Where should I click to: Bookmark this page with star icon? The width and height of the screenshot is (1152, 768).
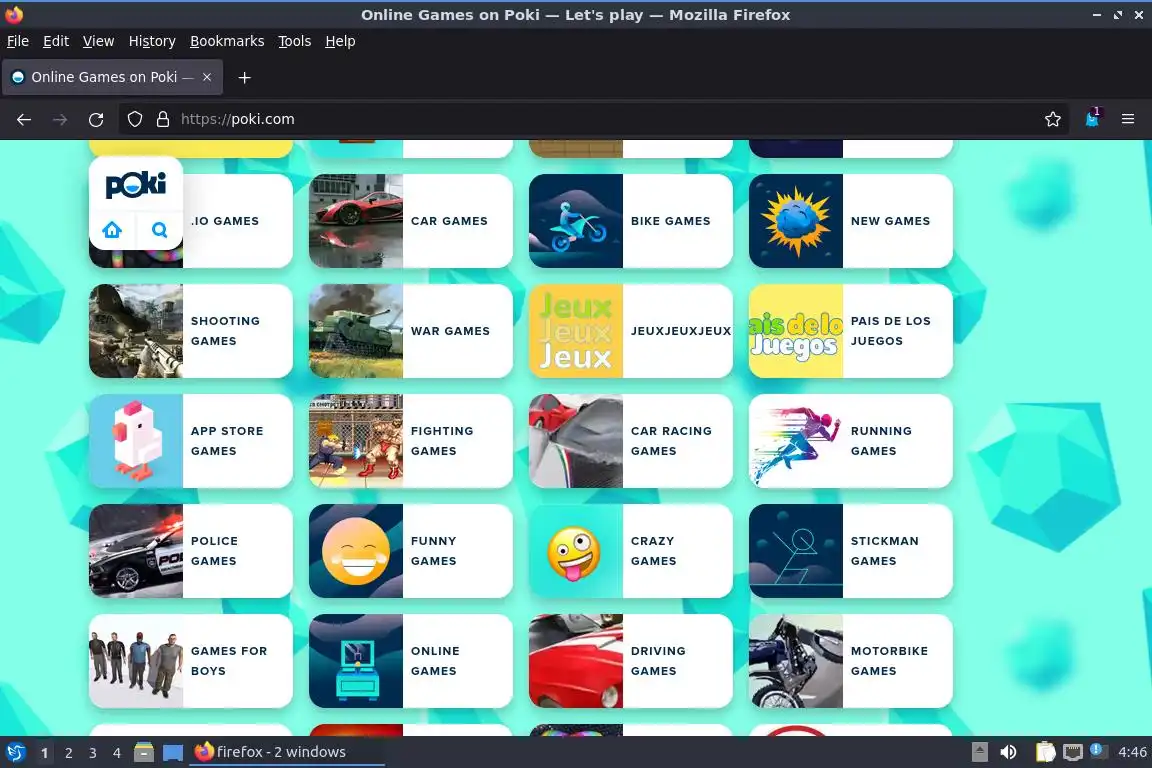[x=1053, y=119]
